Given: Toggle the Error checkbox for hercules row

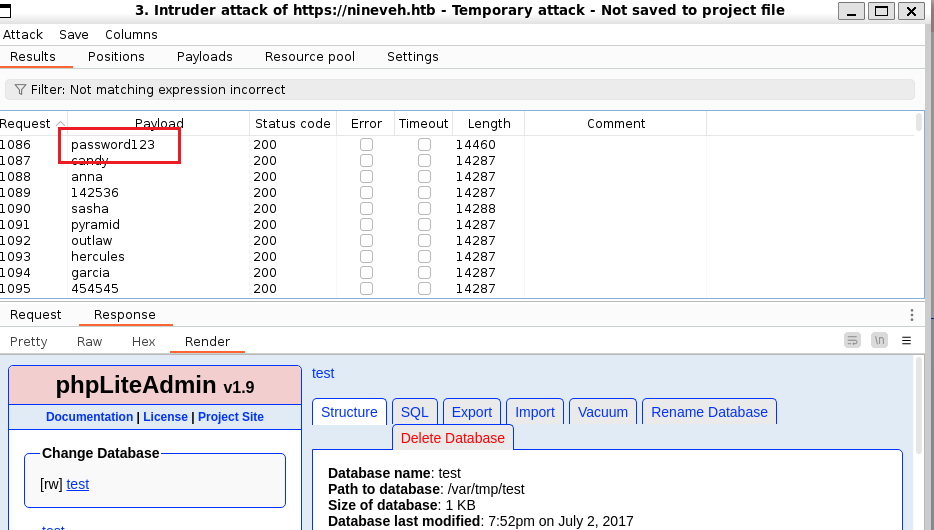Looking at the screenshot, I should pyautogui.click(x=366, y=257).
